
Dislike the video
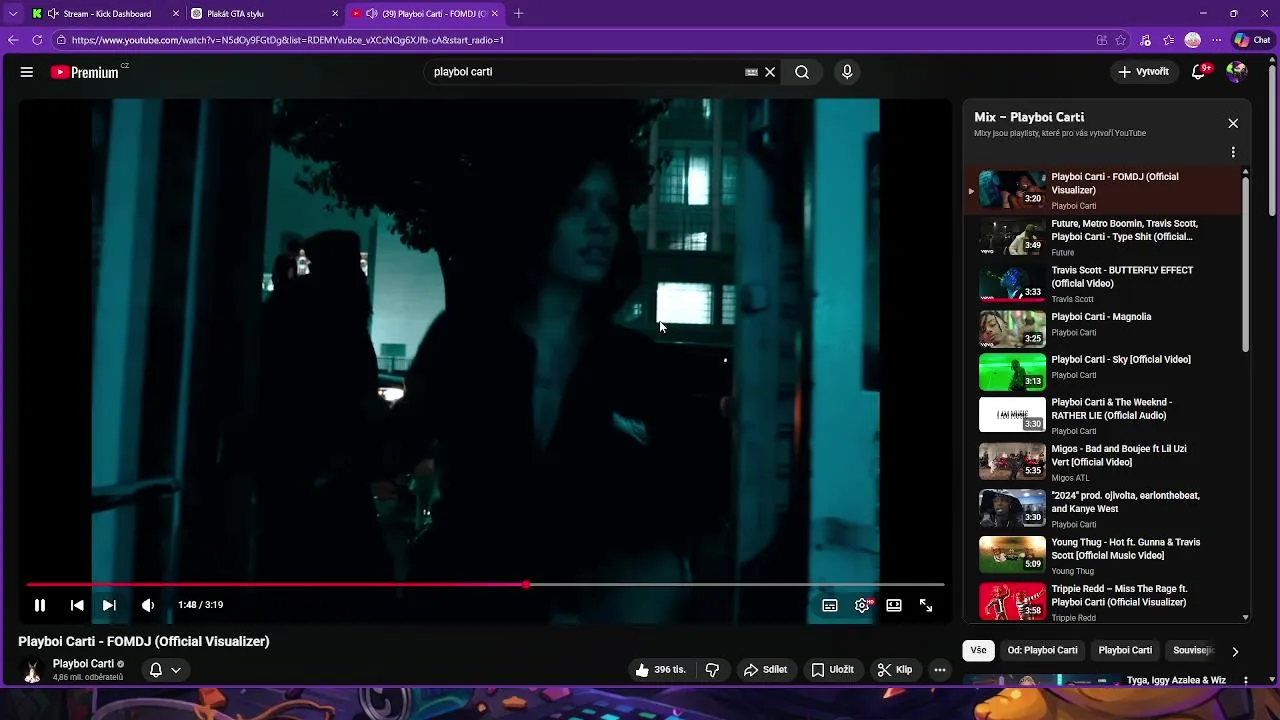(712, 670)
